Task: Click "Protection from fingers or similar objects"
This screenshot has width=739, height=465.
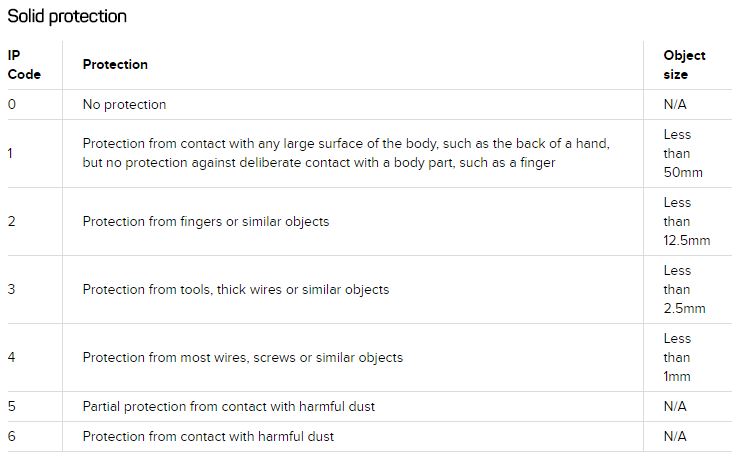Action: pyautogui.click(x=205, y=221)
